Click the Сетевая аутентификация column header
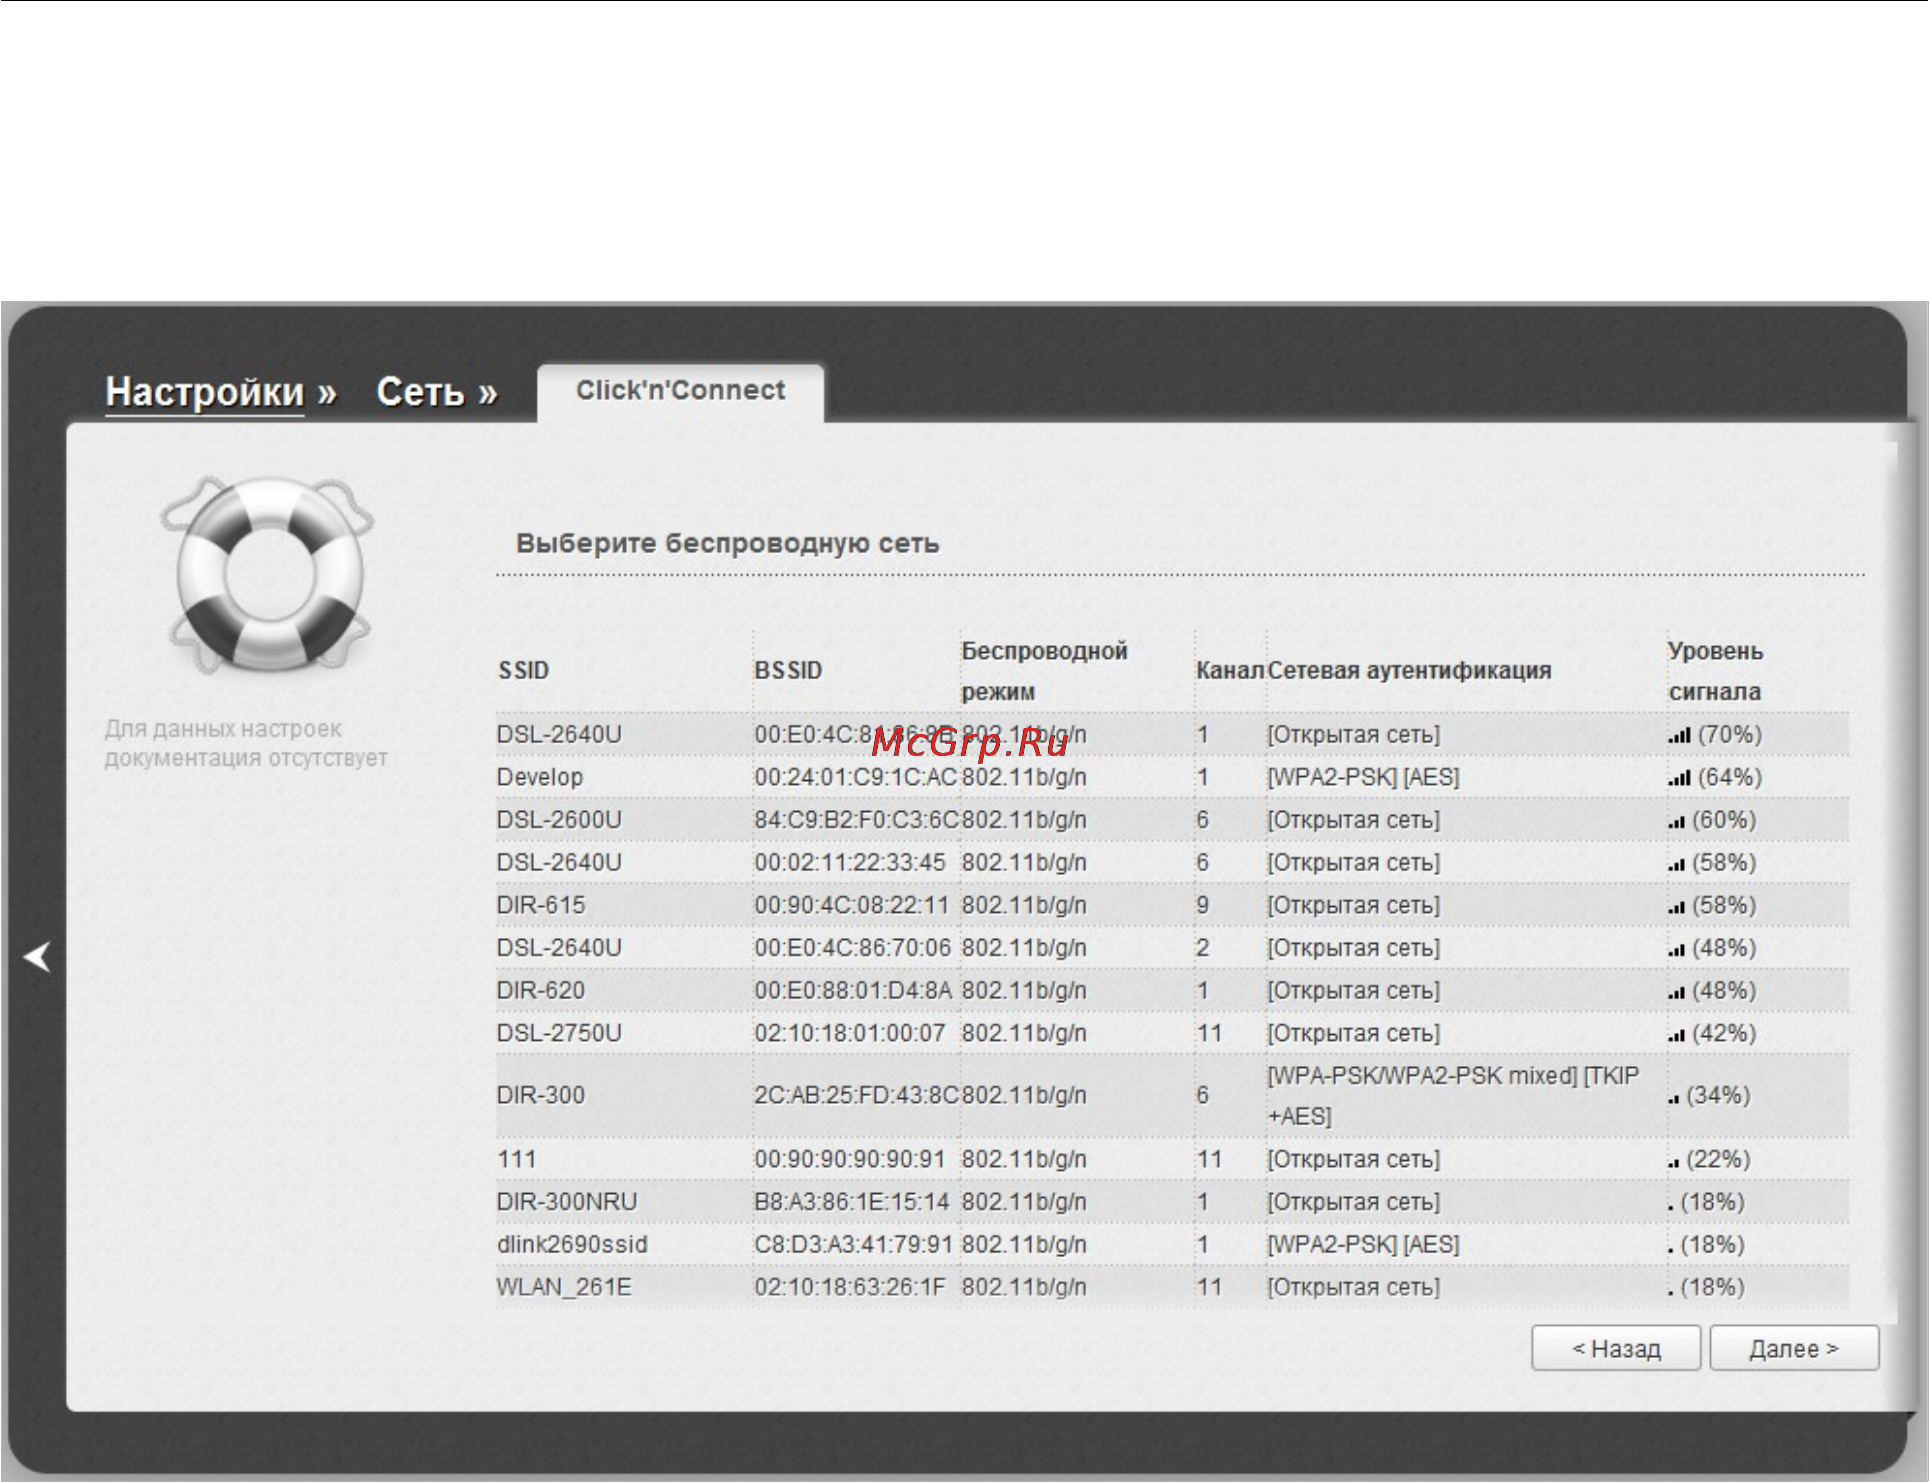This screenshot has height=1482, width=1929. pyautogui.click(x=1409, y=671)
